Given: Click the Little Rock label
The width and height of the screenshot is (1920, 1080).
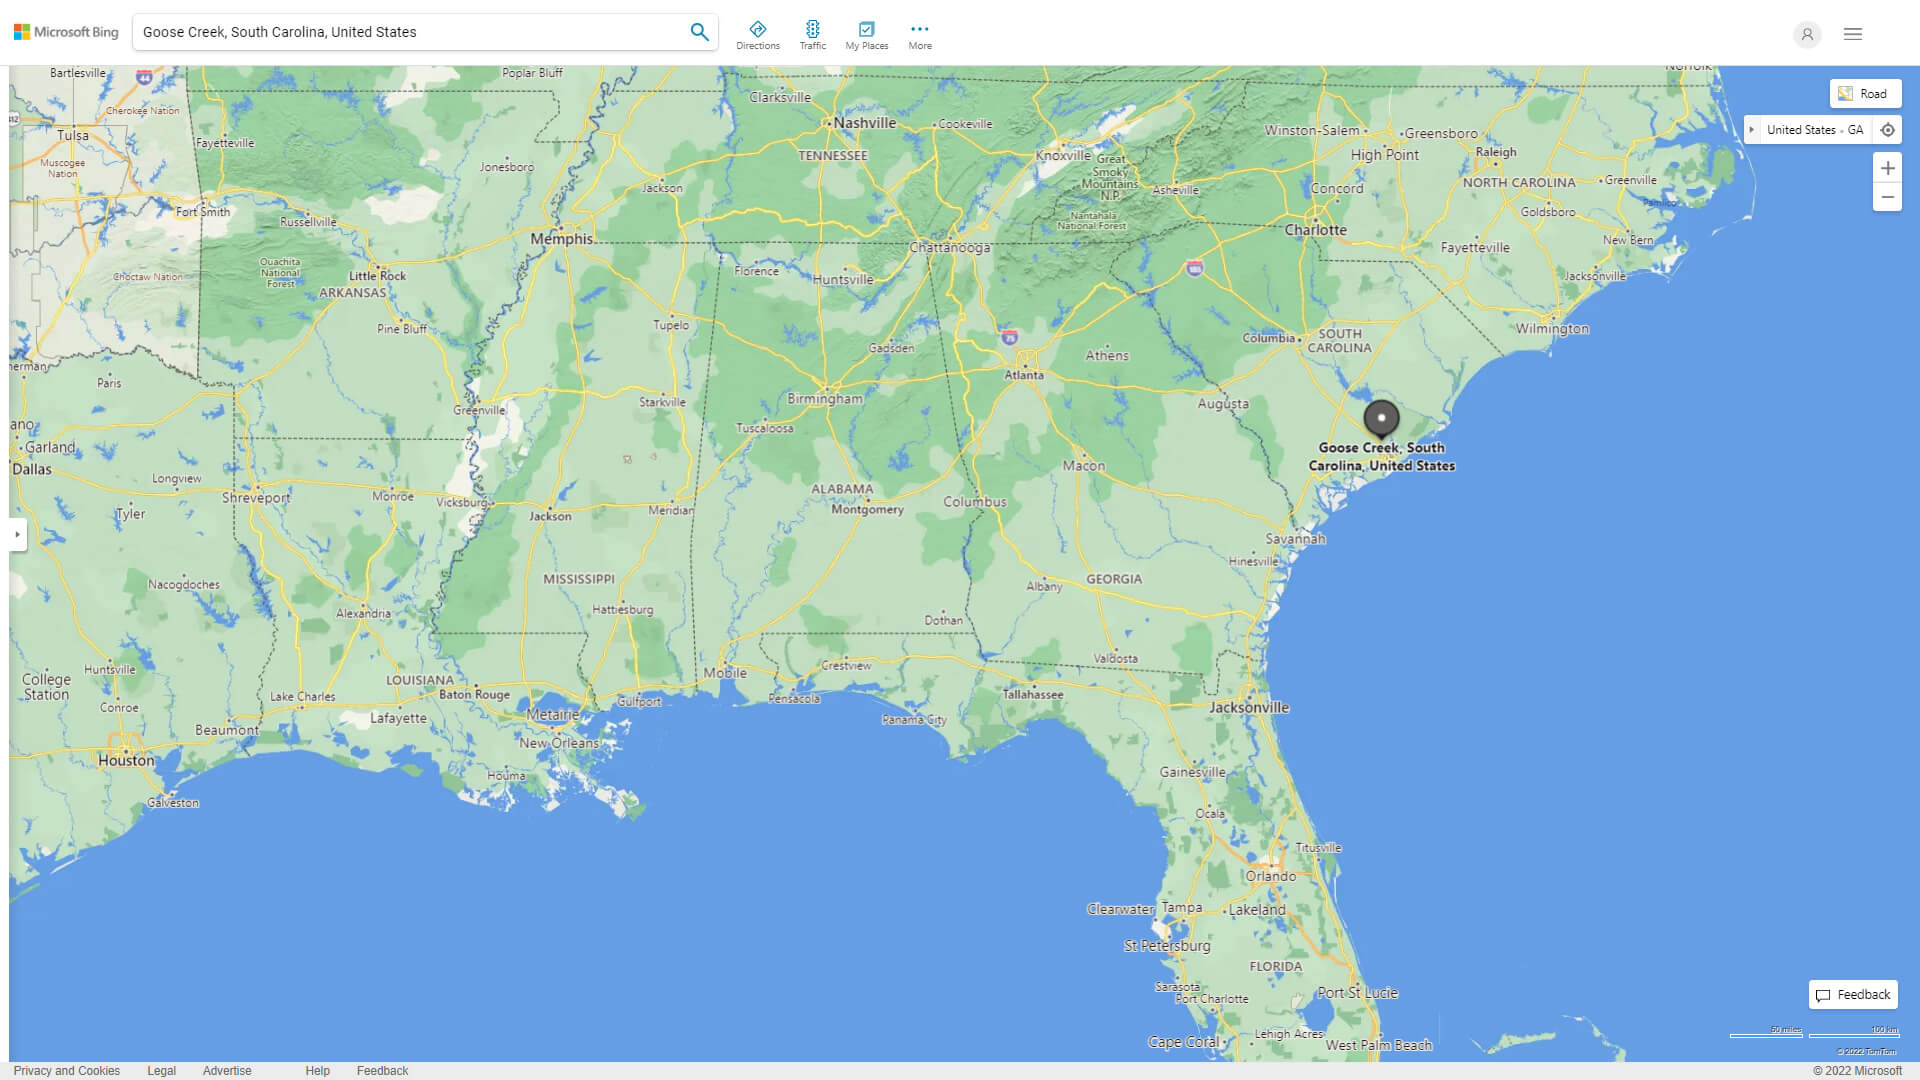Looking at the screenshot, I should click(377, 276).
